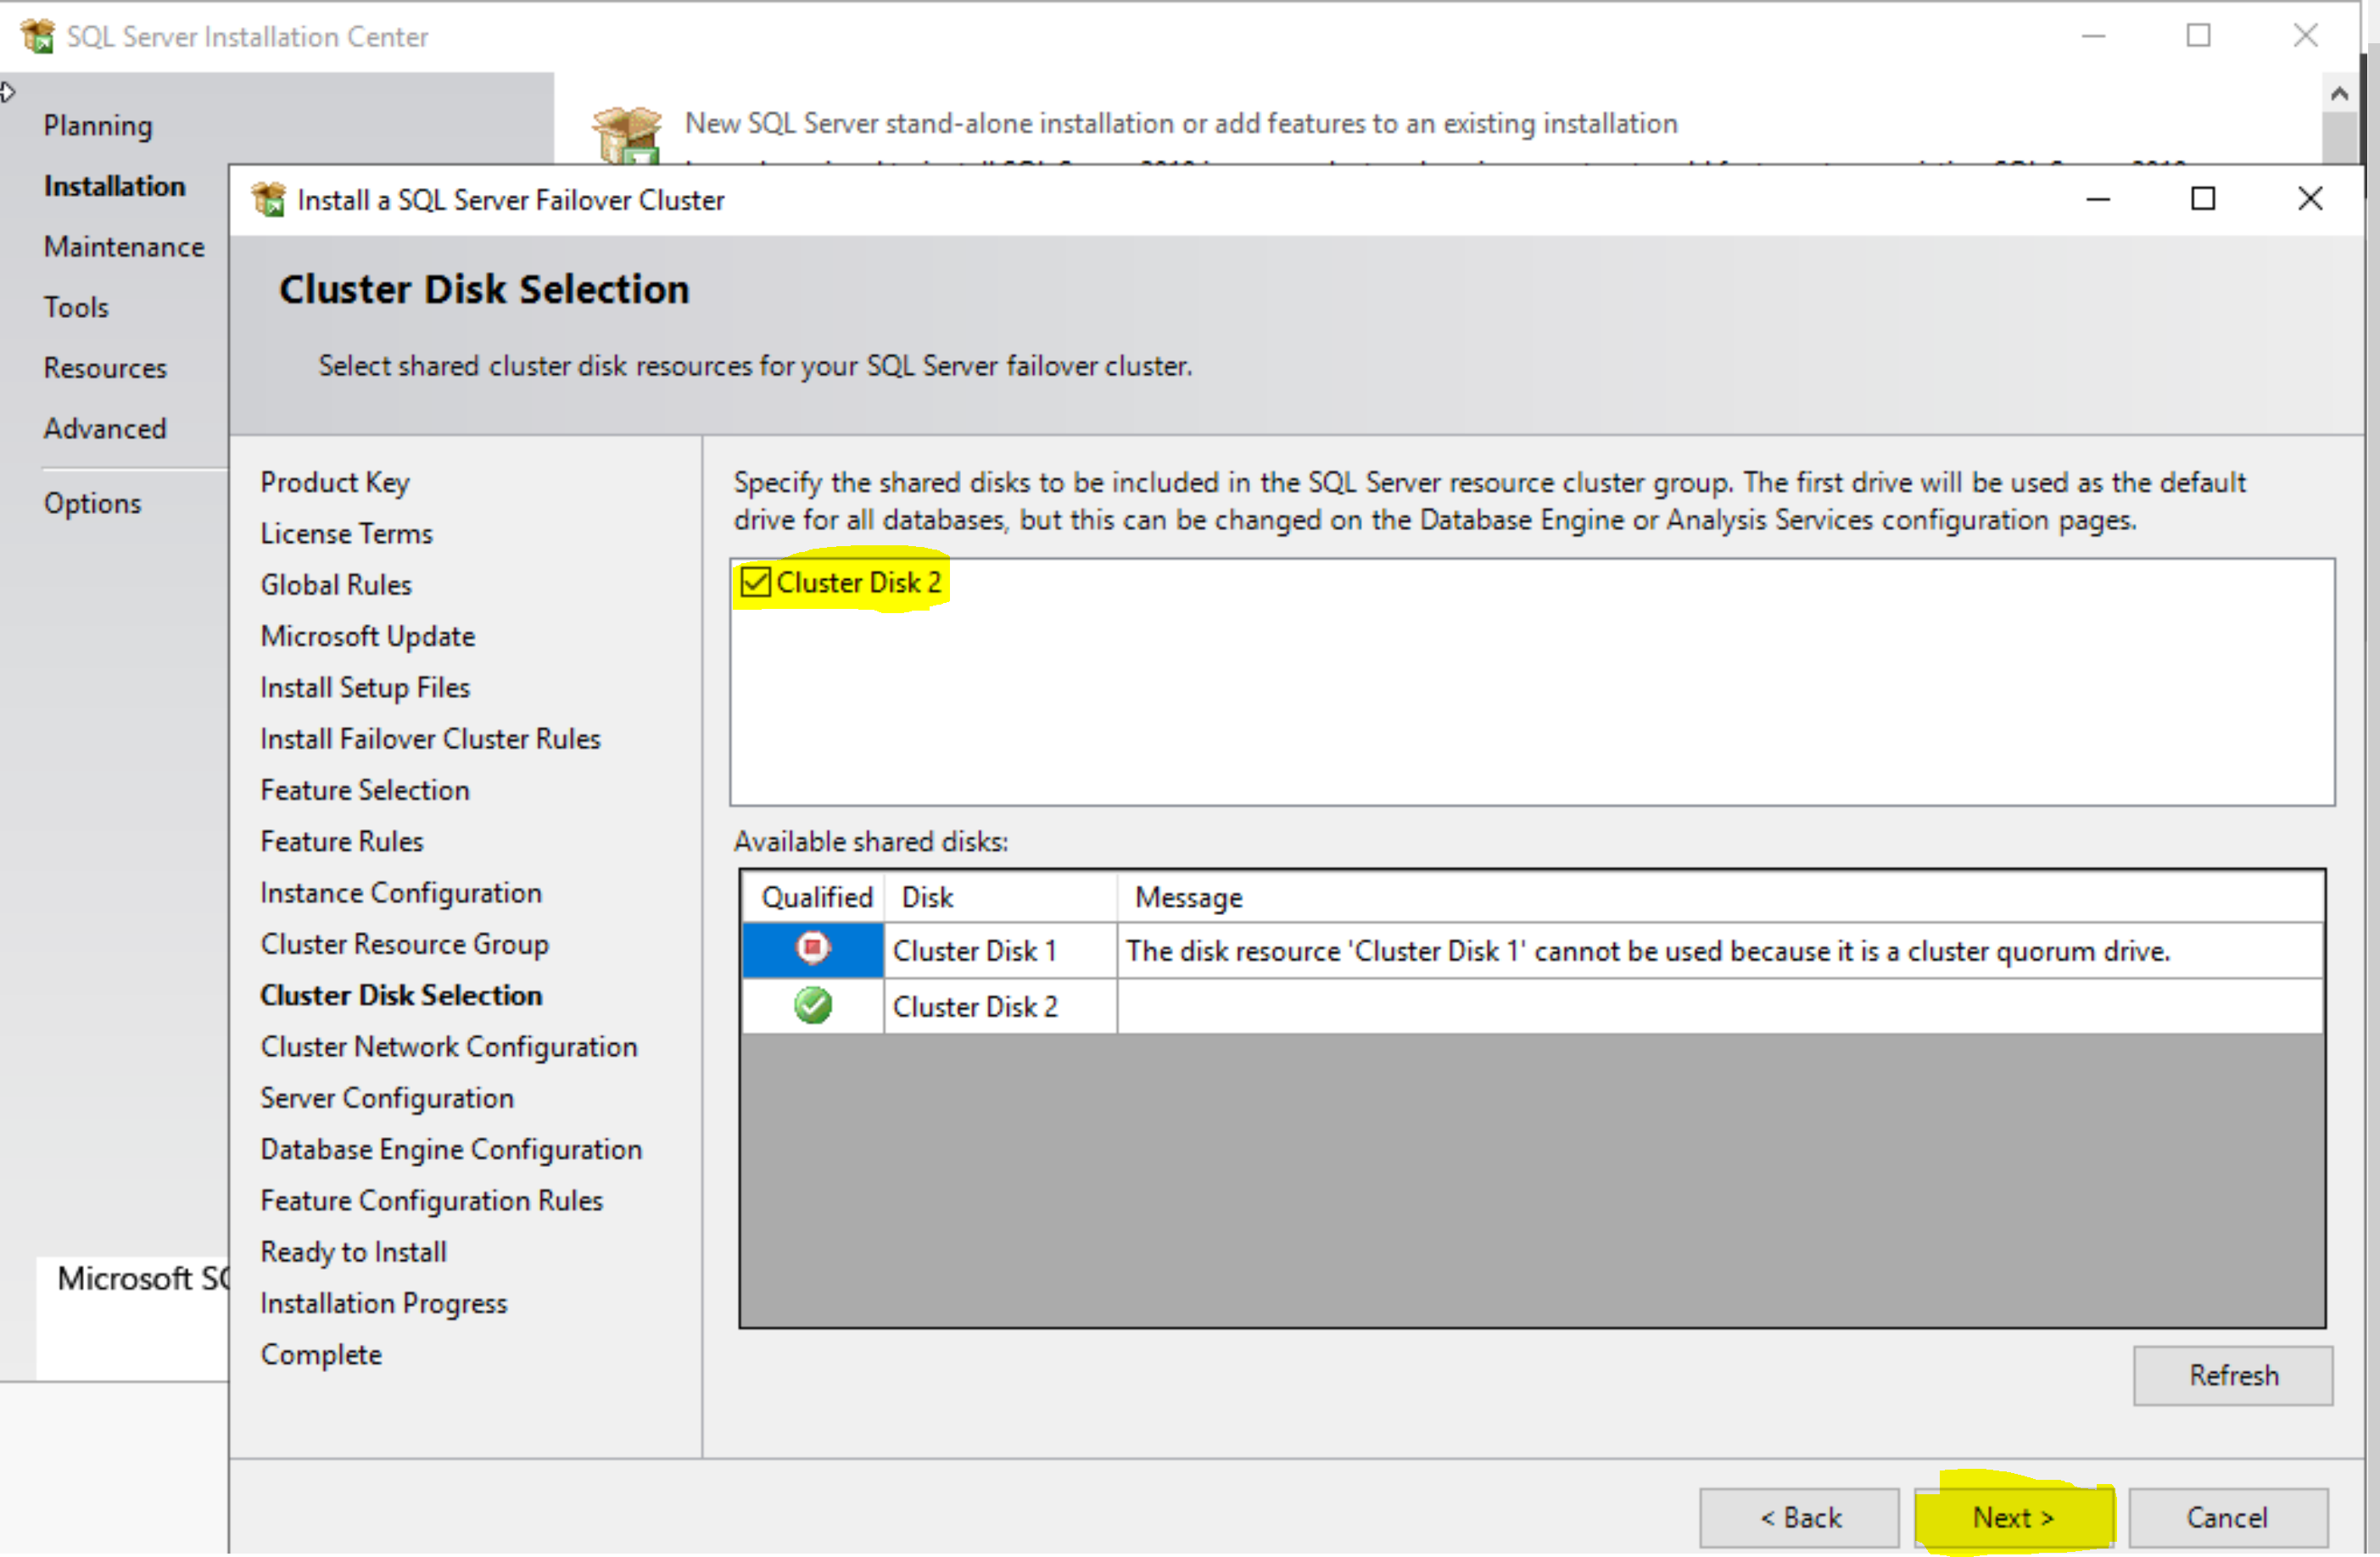
Task: Click the Installation Progress step
Action: coord(383,1303)
